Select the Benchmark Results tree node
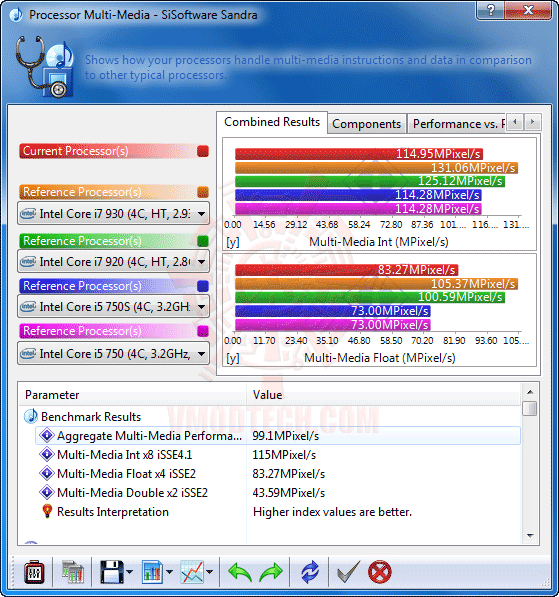Screen dimensions: 559x597 point(91,417)
